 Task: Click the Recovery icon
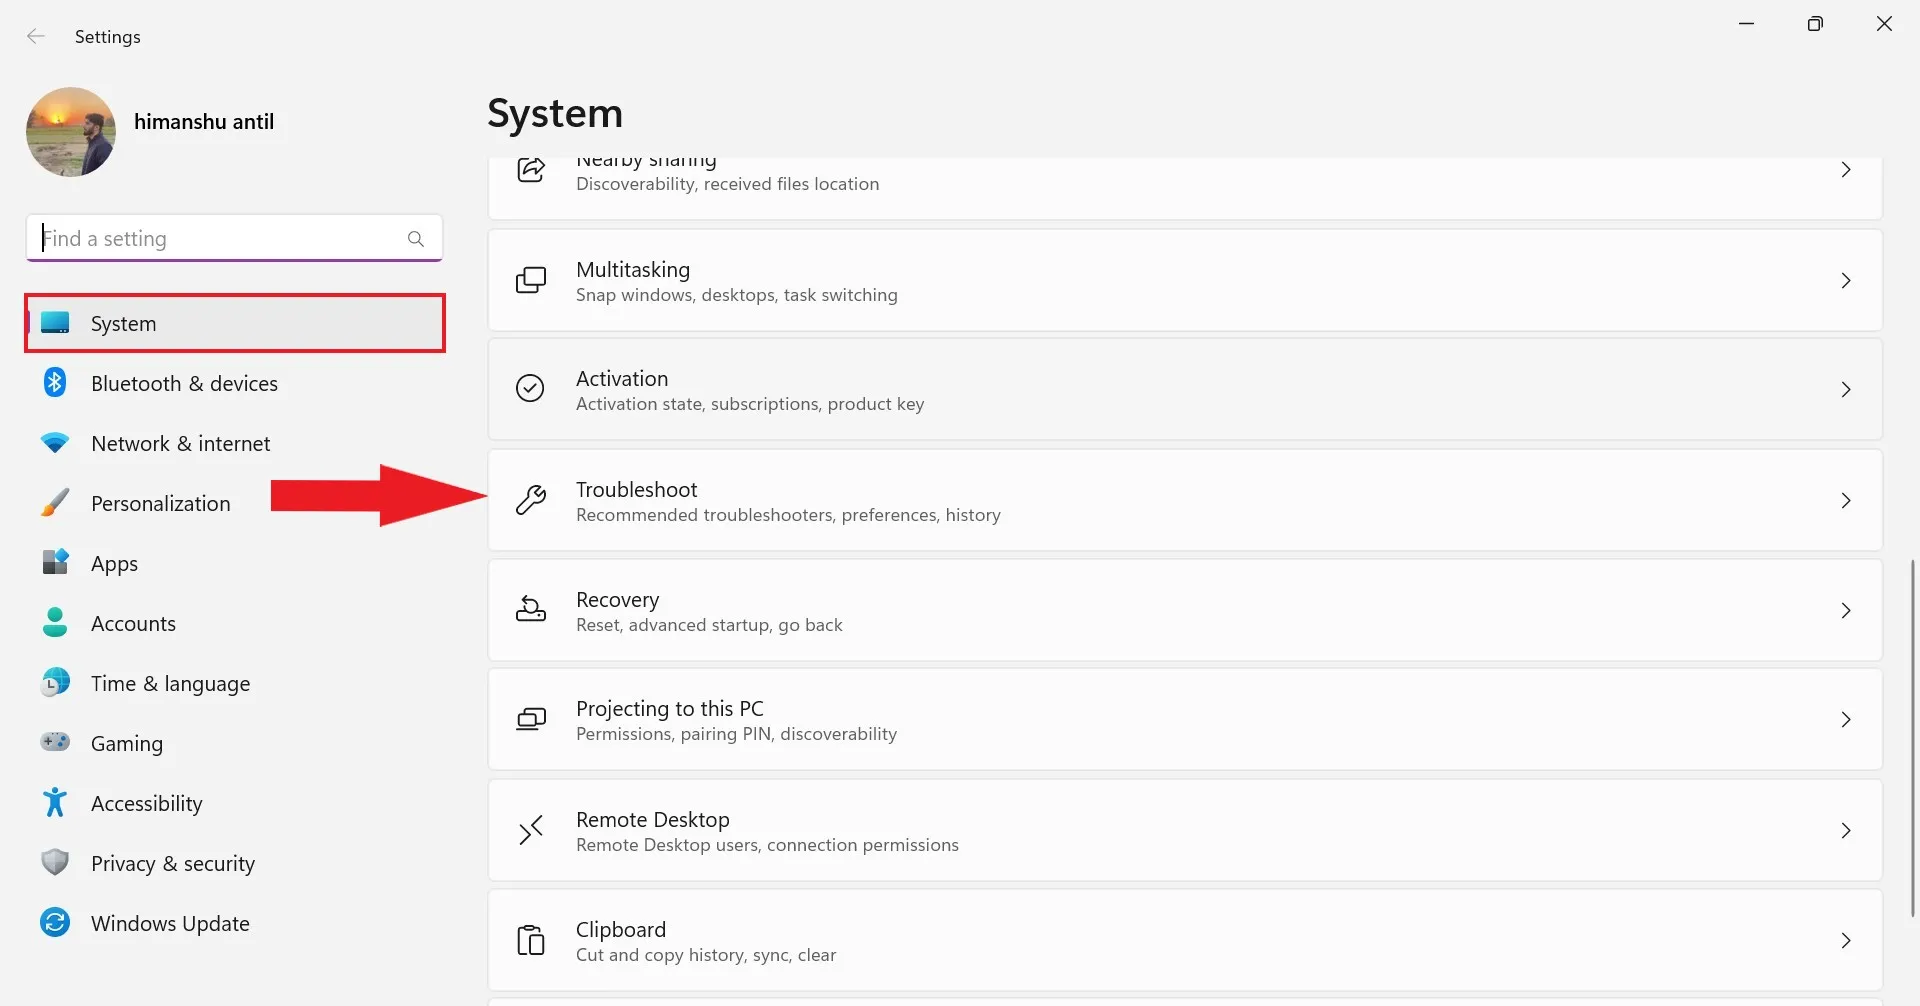530,610
